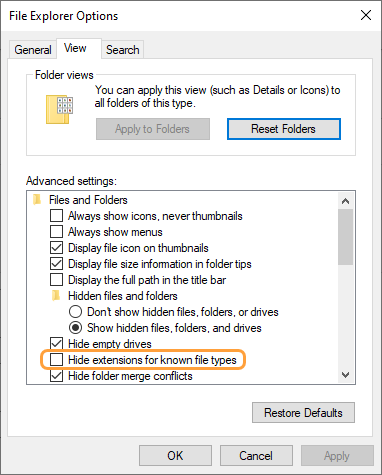
Task: Open the Search tab
Action: click(x=122, y=50)
